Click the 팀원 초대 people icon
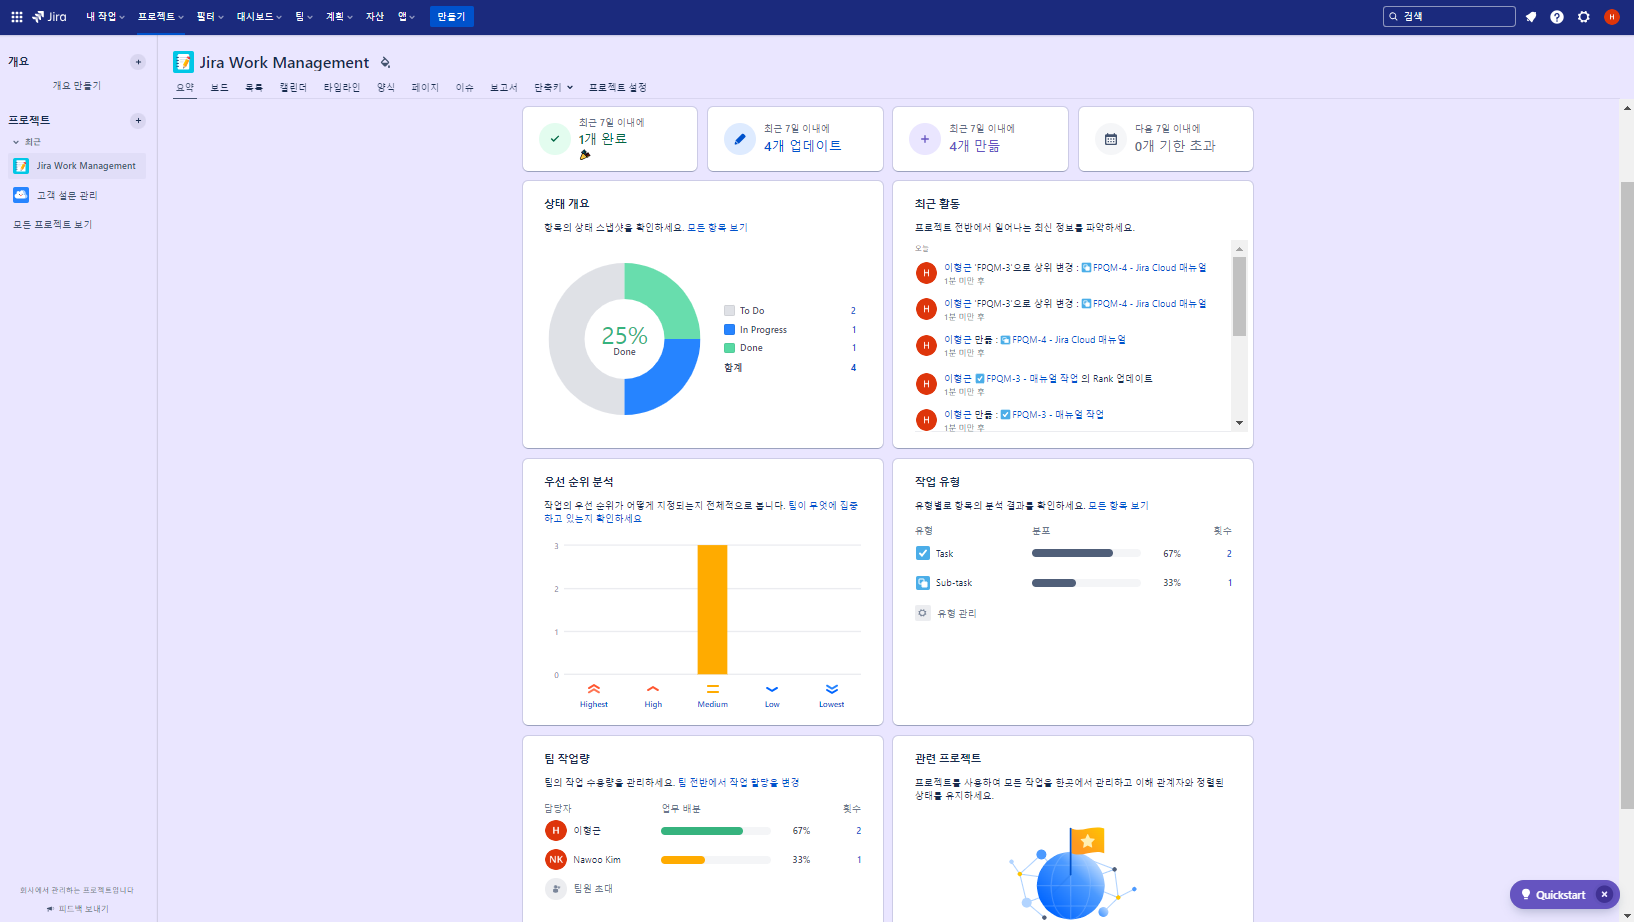1634x922 pixels. (556, 888)
